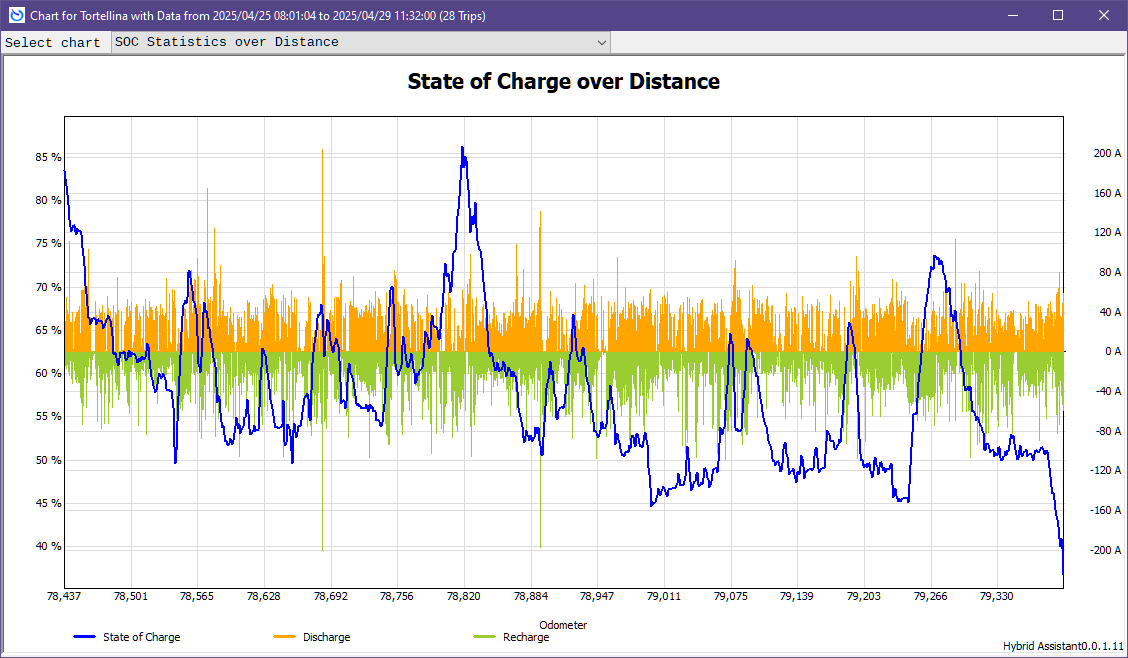Screen dimensions: 1128x658
Task: Click the 'Select chart' label
Action: pyautogui.click(x=53, y=43)
